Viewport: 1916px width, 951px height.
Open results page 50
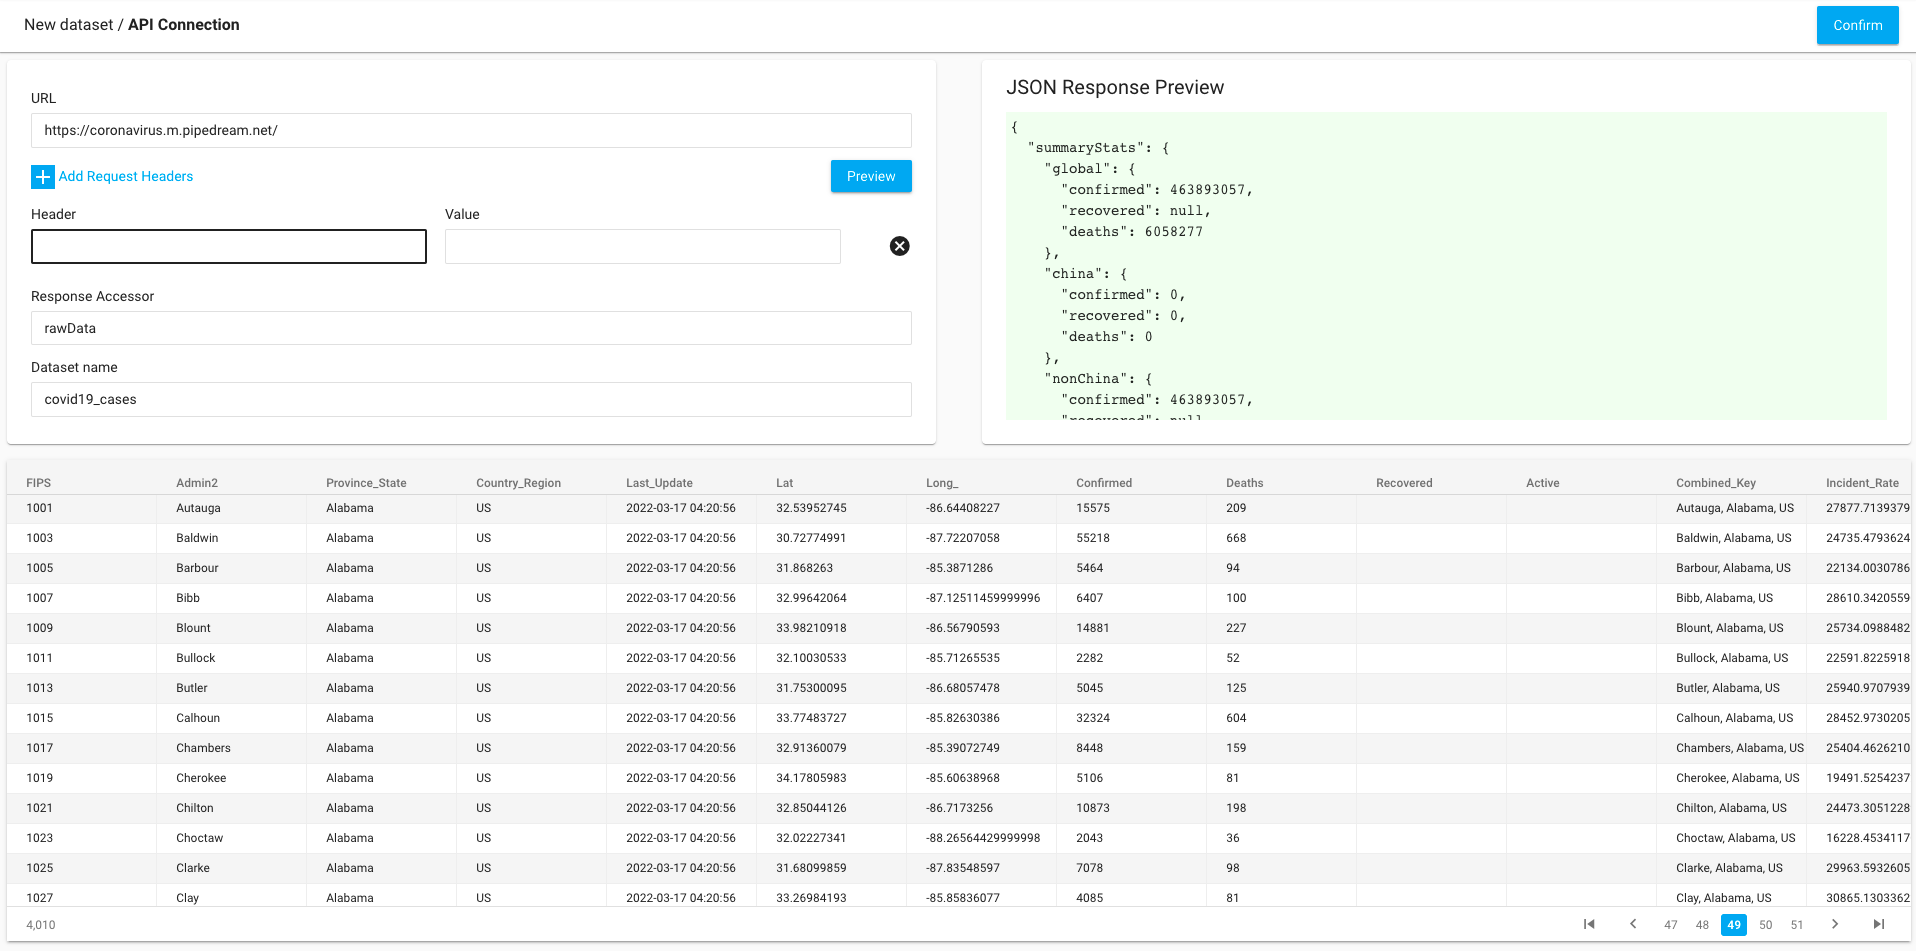tap(1765, 925)
